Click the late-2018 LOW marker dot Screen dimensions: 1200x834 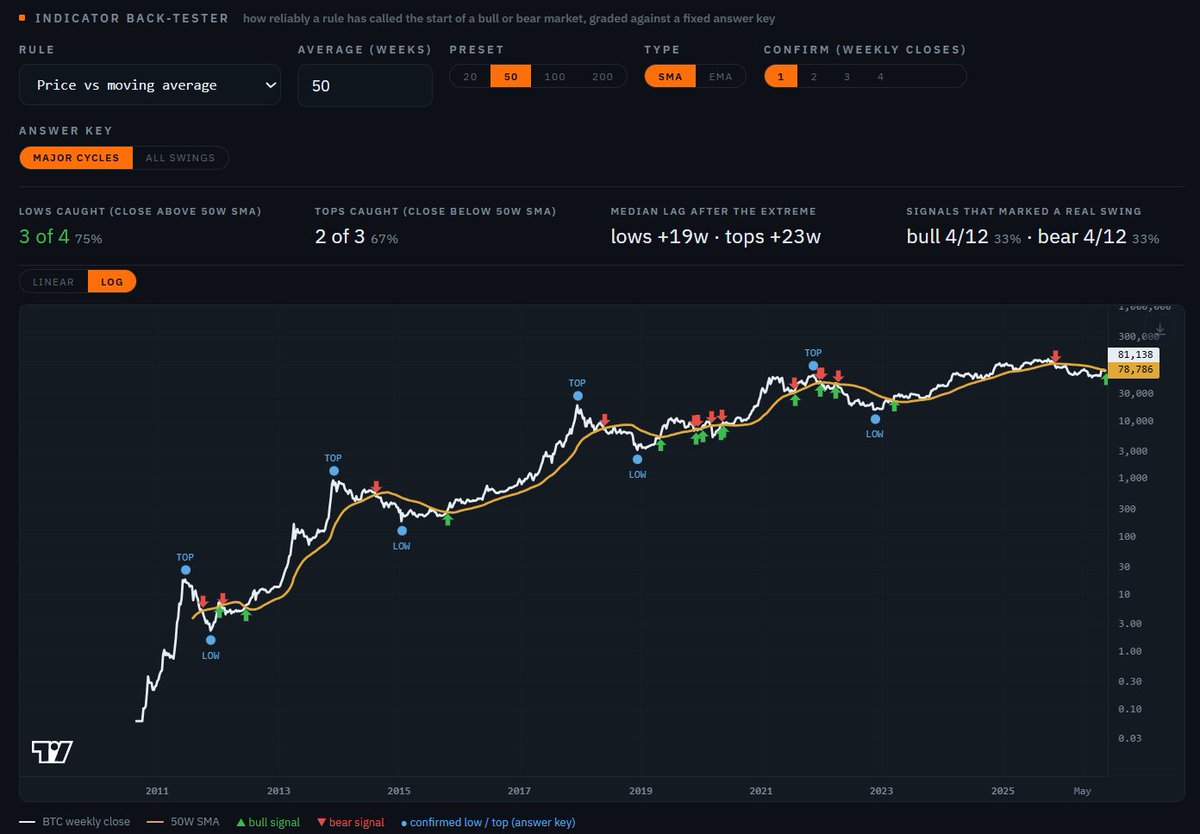[x=637, y=459]
